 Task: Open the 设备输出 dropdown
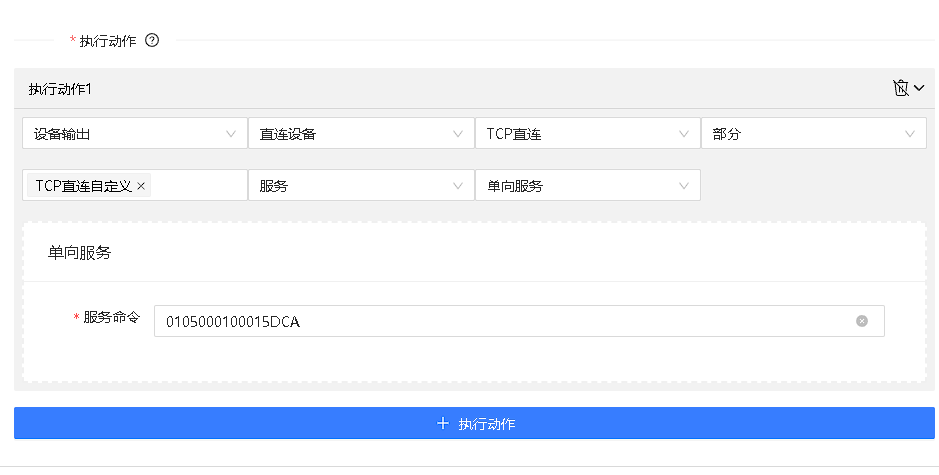pos(134,134)
